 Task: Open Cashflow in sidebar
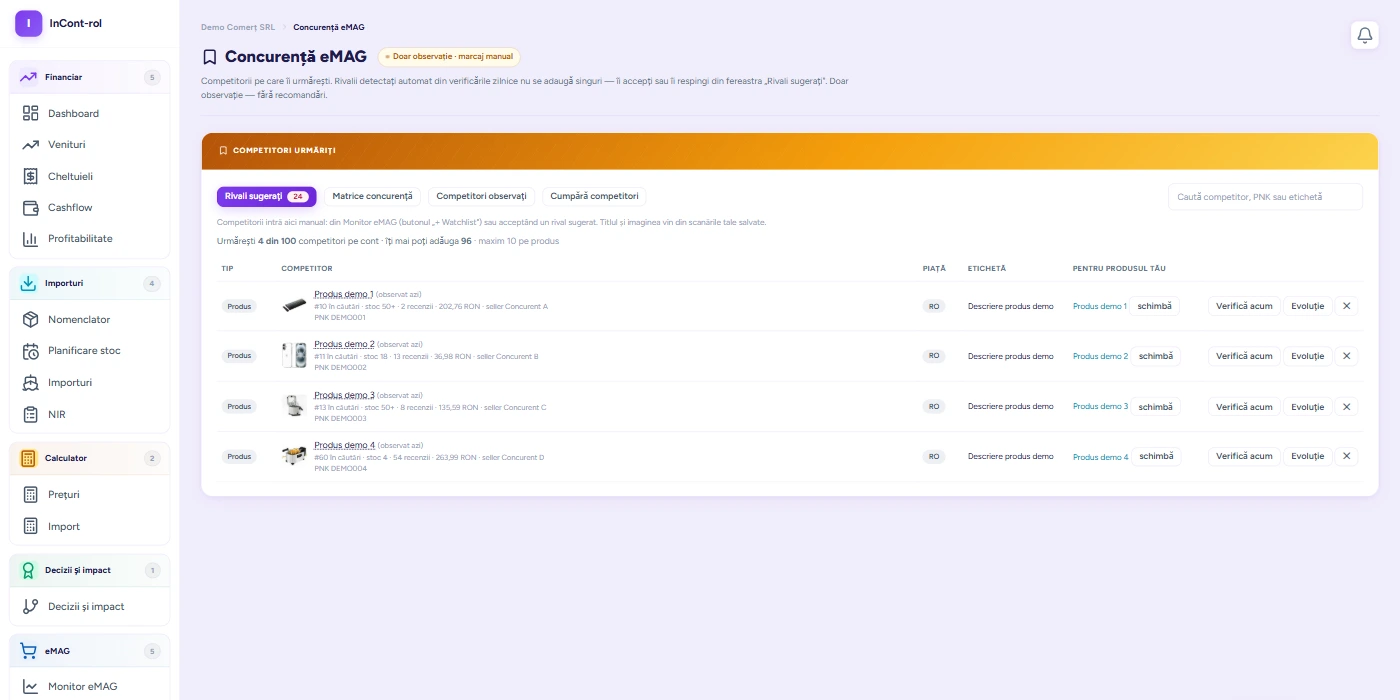pos(90,207)
